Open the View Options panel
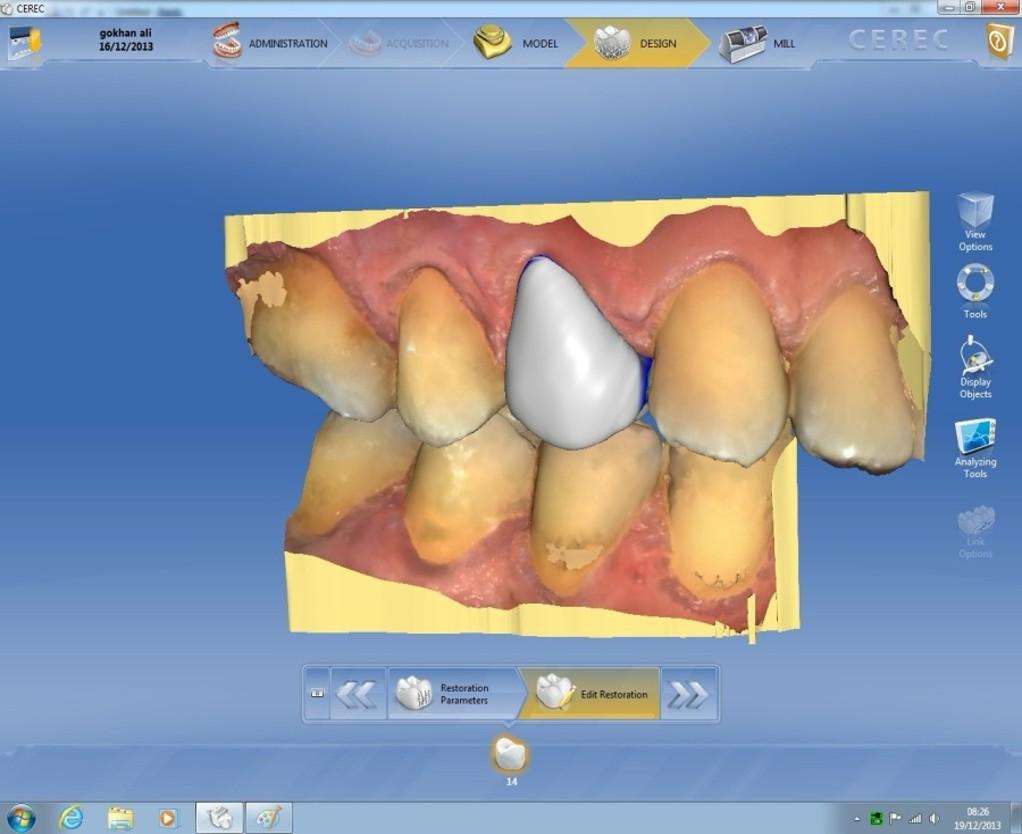The width and height of the screenshot is (1022, 834). (975, 222)
